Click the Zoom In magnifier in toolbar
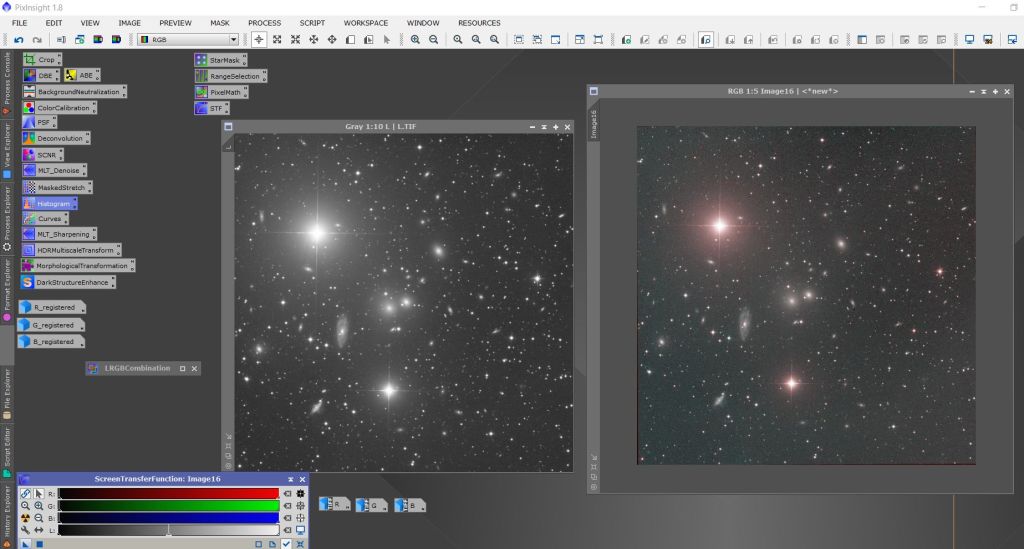1024x549 pixels. (x=415, y=40)
